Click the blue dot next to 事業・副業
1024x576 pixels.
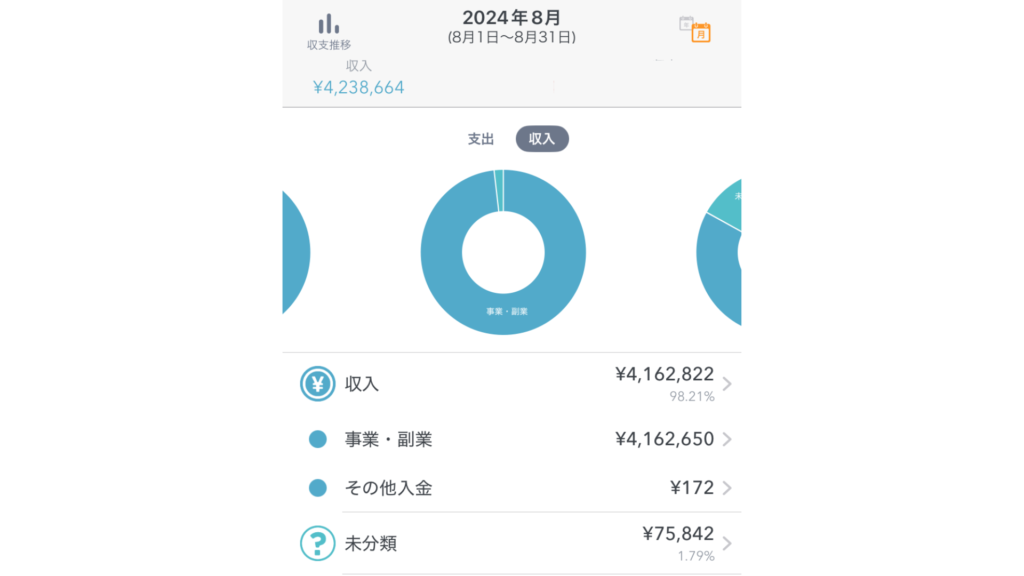pos(317,439)
